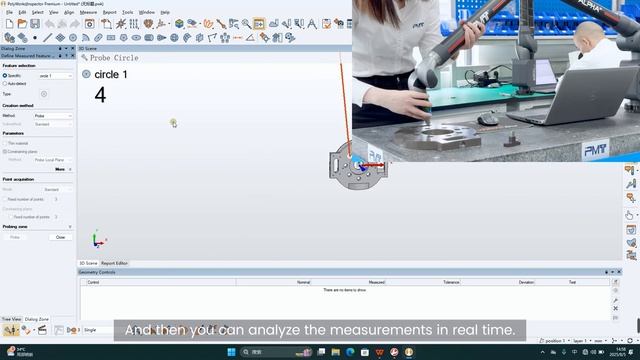This screenshot has height=360, width=640.
Task: Click the Save disk icon
Action: coord(35,24)
